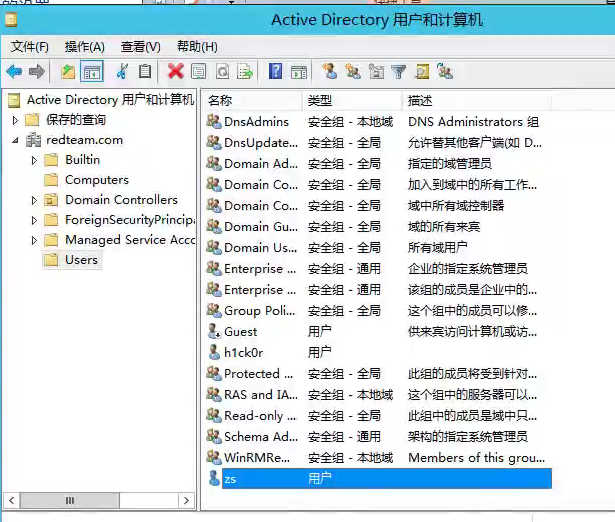Select the Guest user in list
The height and width of the screenshot is (522, 615).
pyautogui.click(x=240, y=331)
